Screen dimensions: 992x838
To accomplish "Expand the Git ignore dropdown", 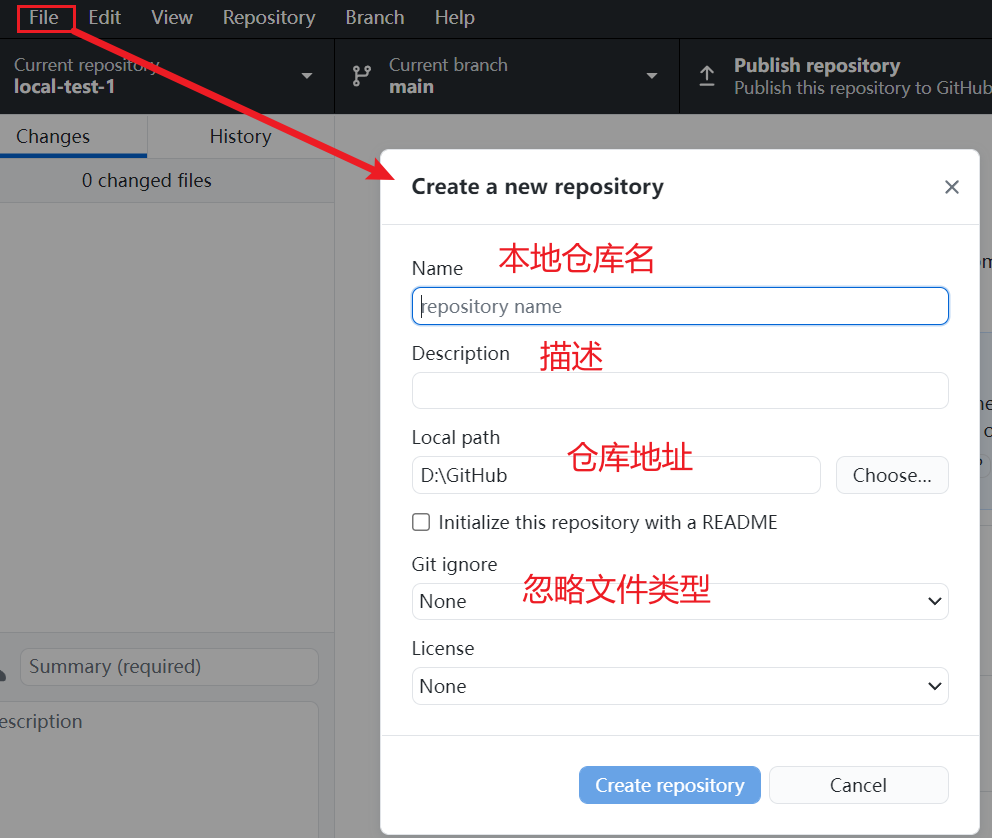I will (x=679, y=601).
